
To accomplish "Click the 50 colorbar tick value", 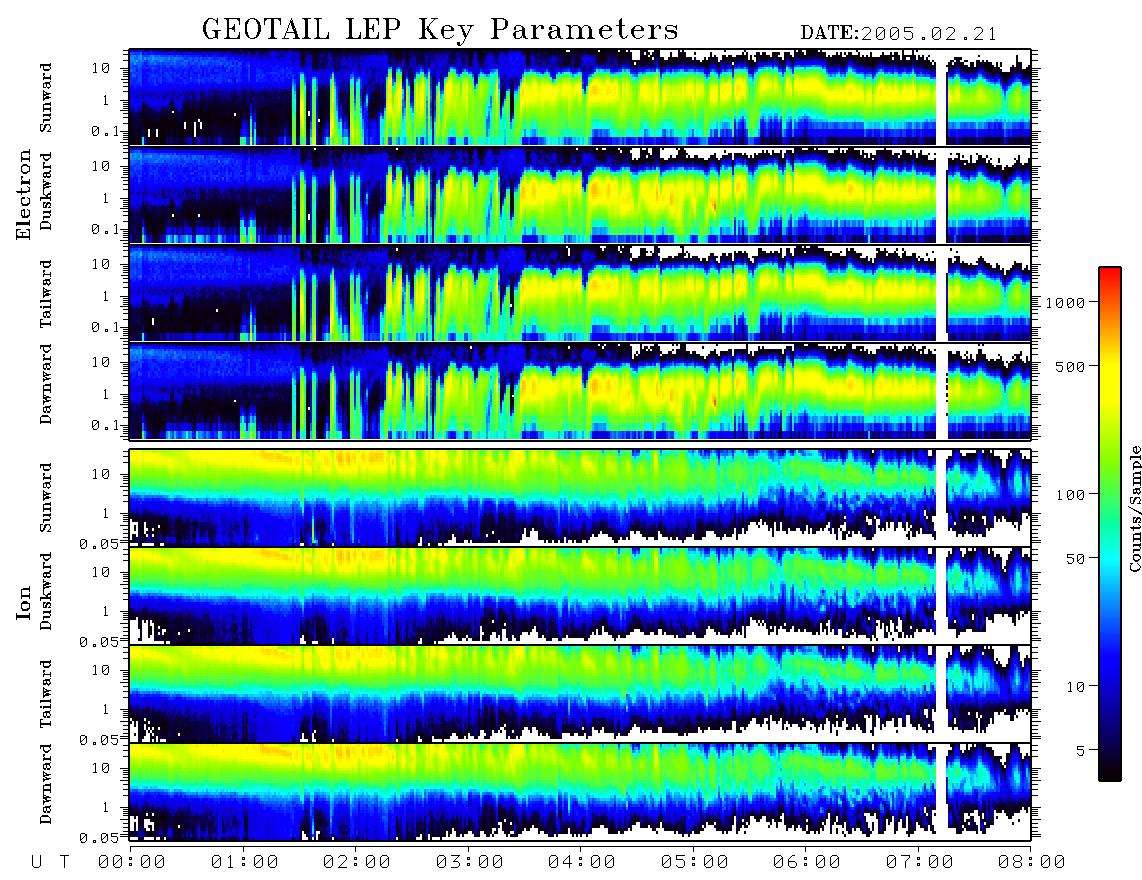I will (1075, 559).
